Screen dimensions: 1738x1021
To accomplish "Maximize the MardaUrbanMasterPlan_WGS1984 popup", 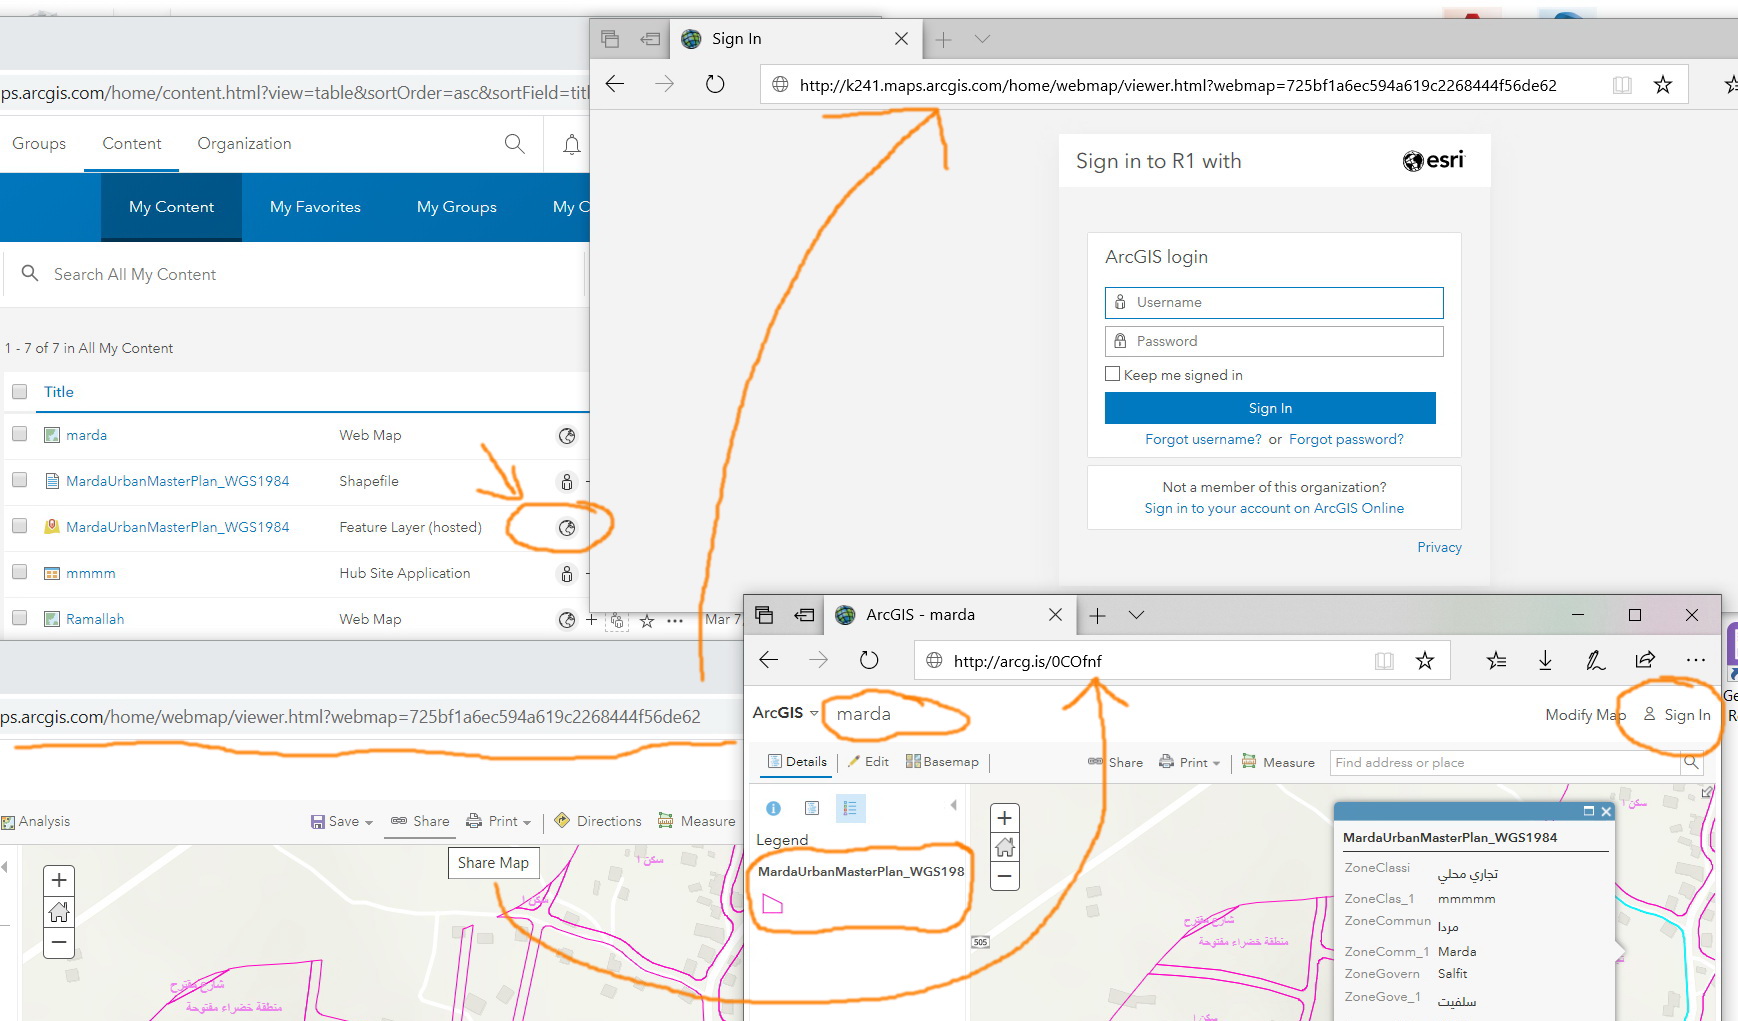I will [x=1589, y=811].
